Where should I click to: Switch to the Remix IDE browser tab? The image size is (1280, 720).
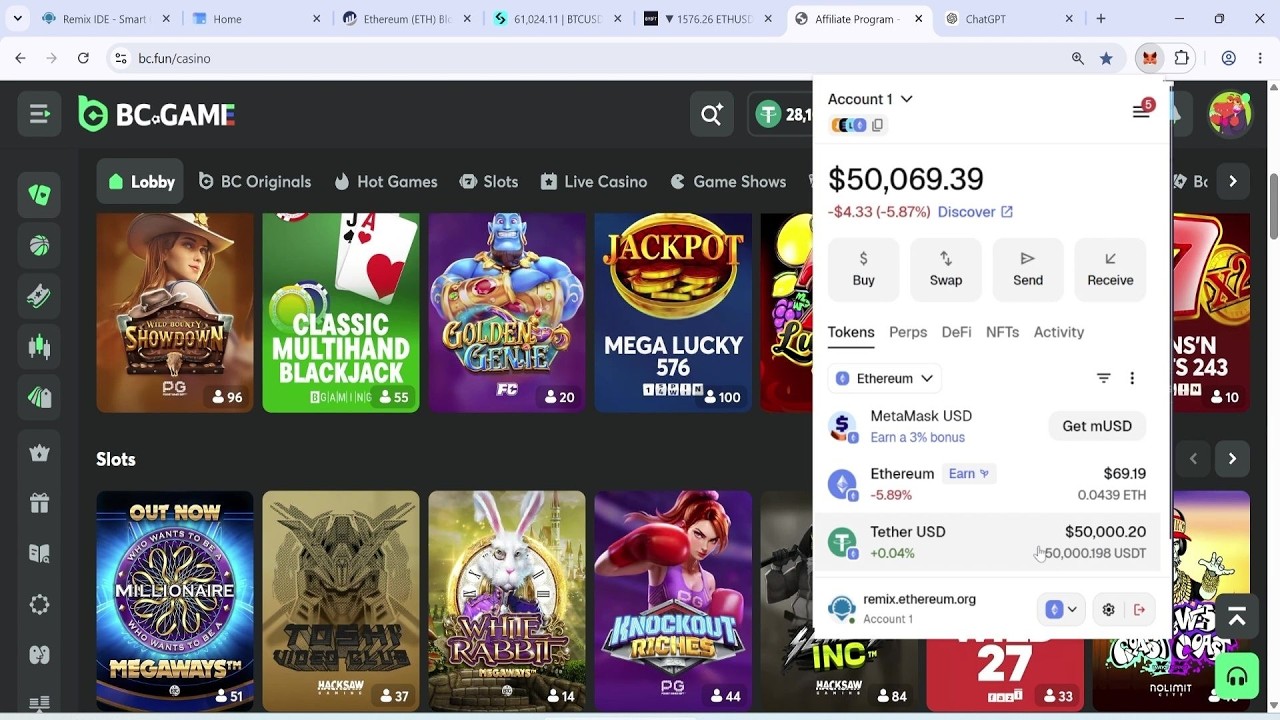pyautogui.click(x=105, y=19)
